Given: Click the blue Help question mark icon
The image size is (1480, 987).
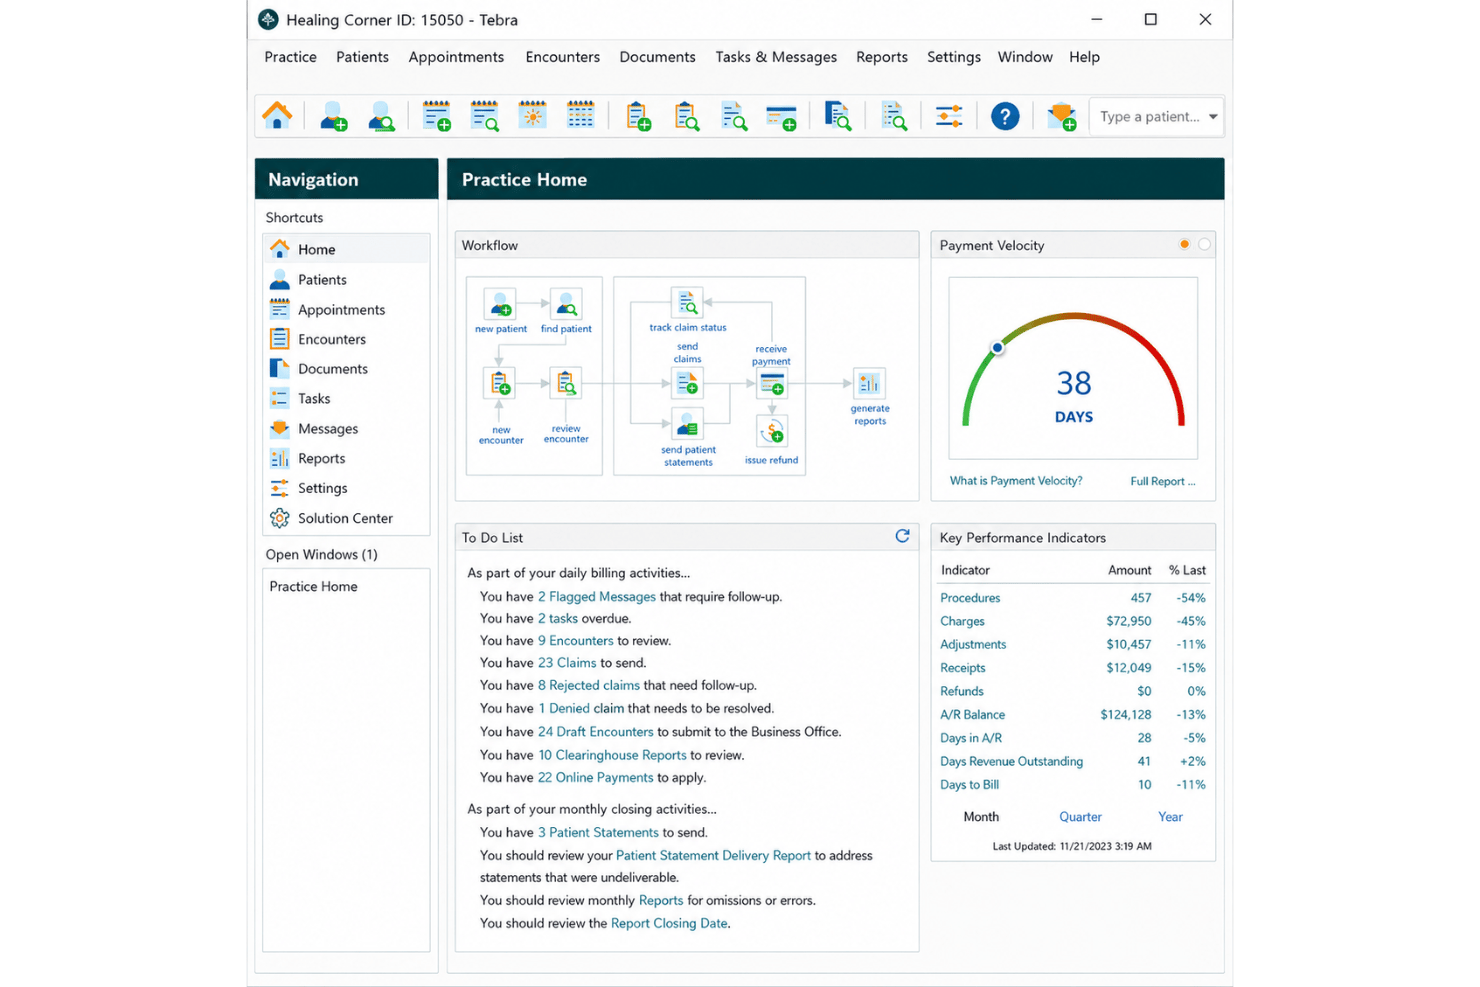Looking at the screenshot, I should click(1005, 116).
